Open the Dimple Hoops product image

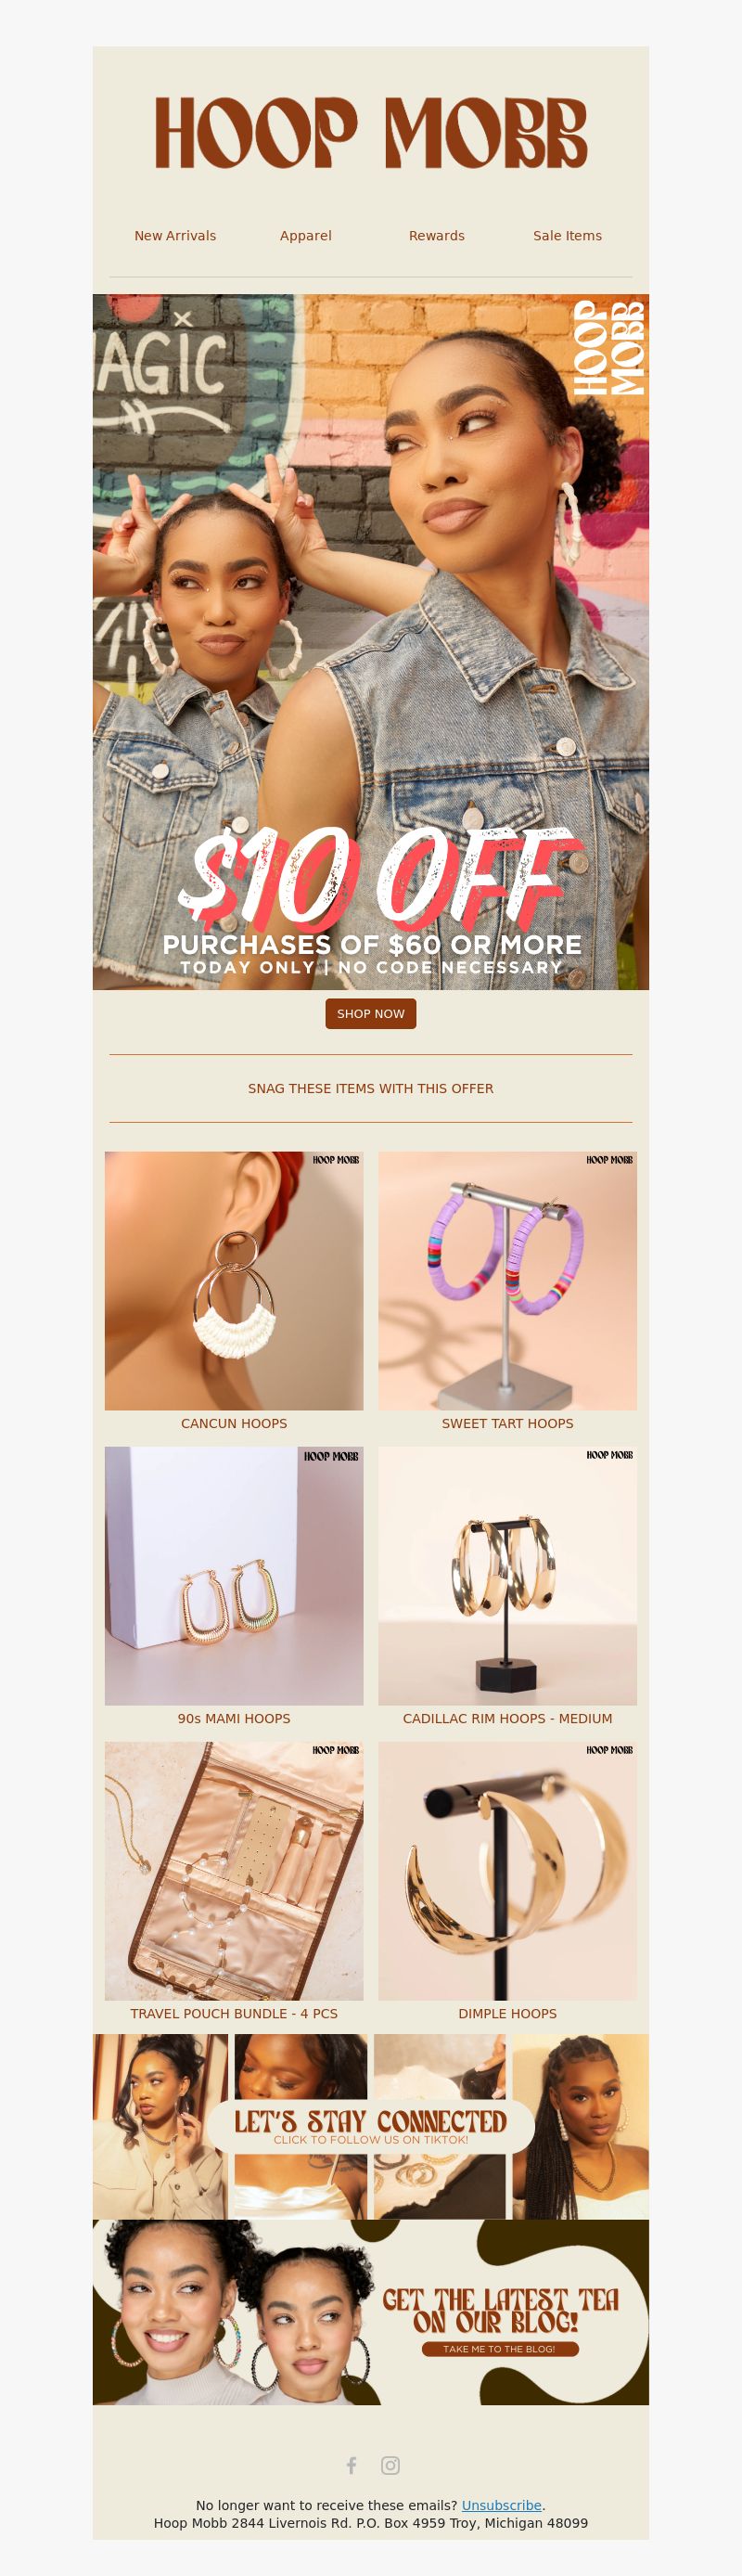point(508,1871)
